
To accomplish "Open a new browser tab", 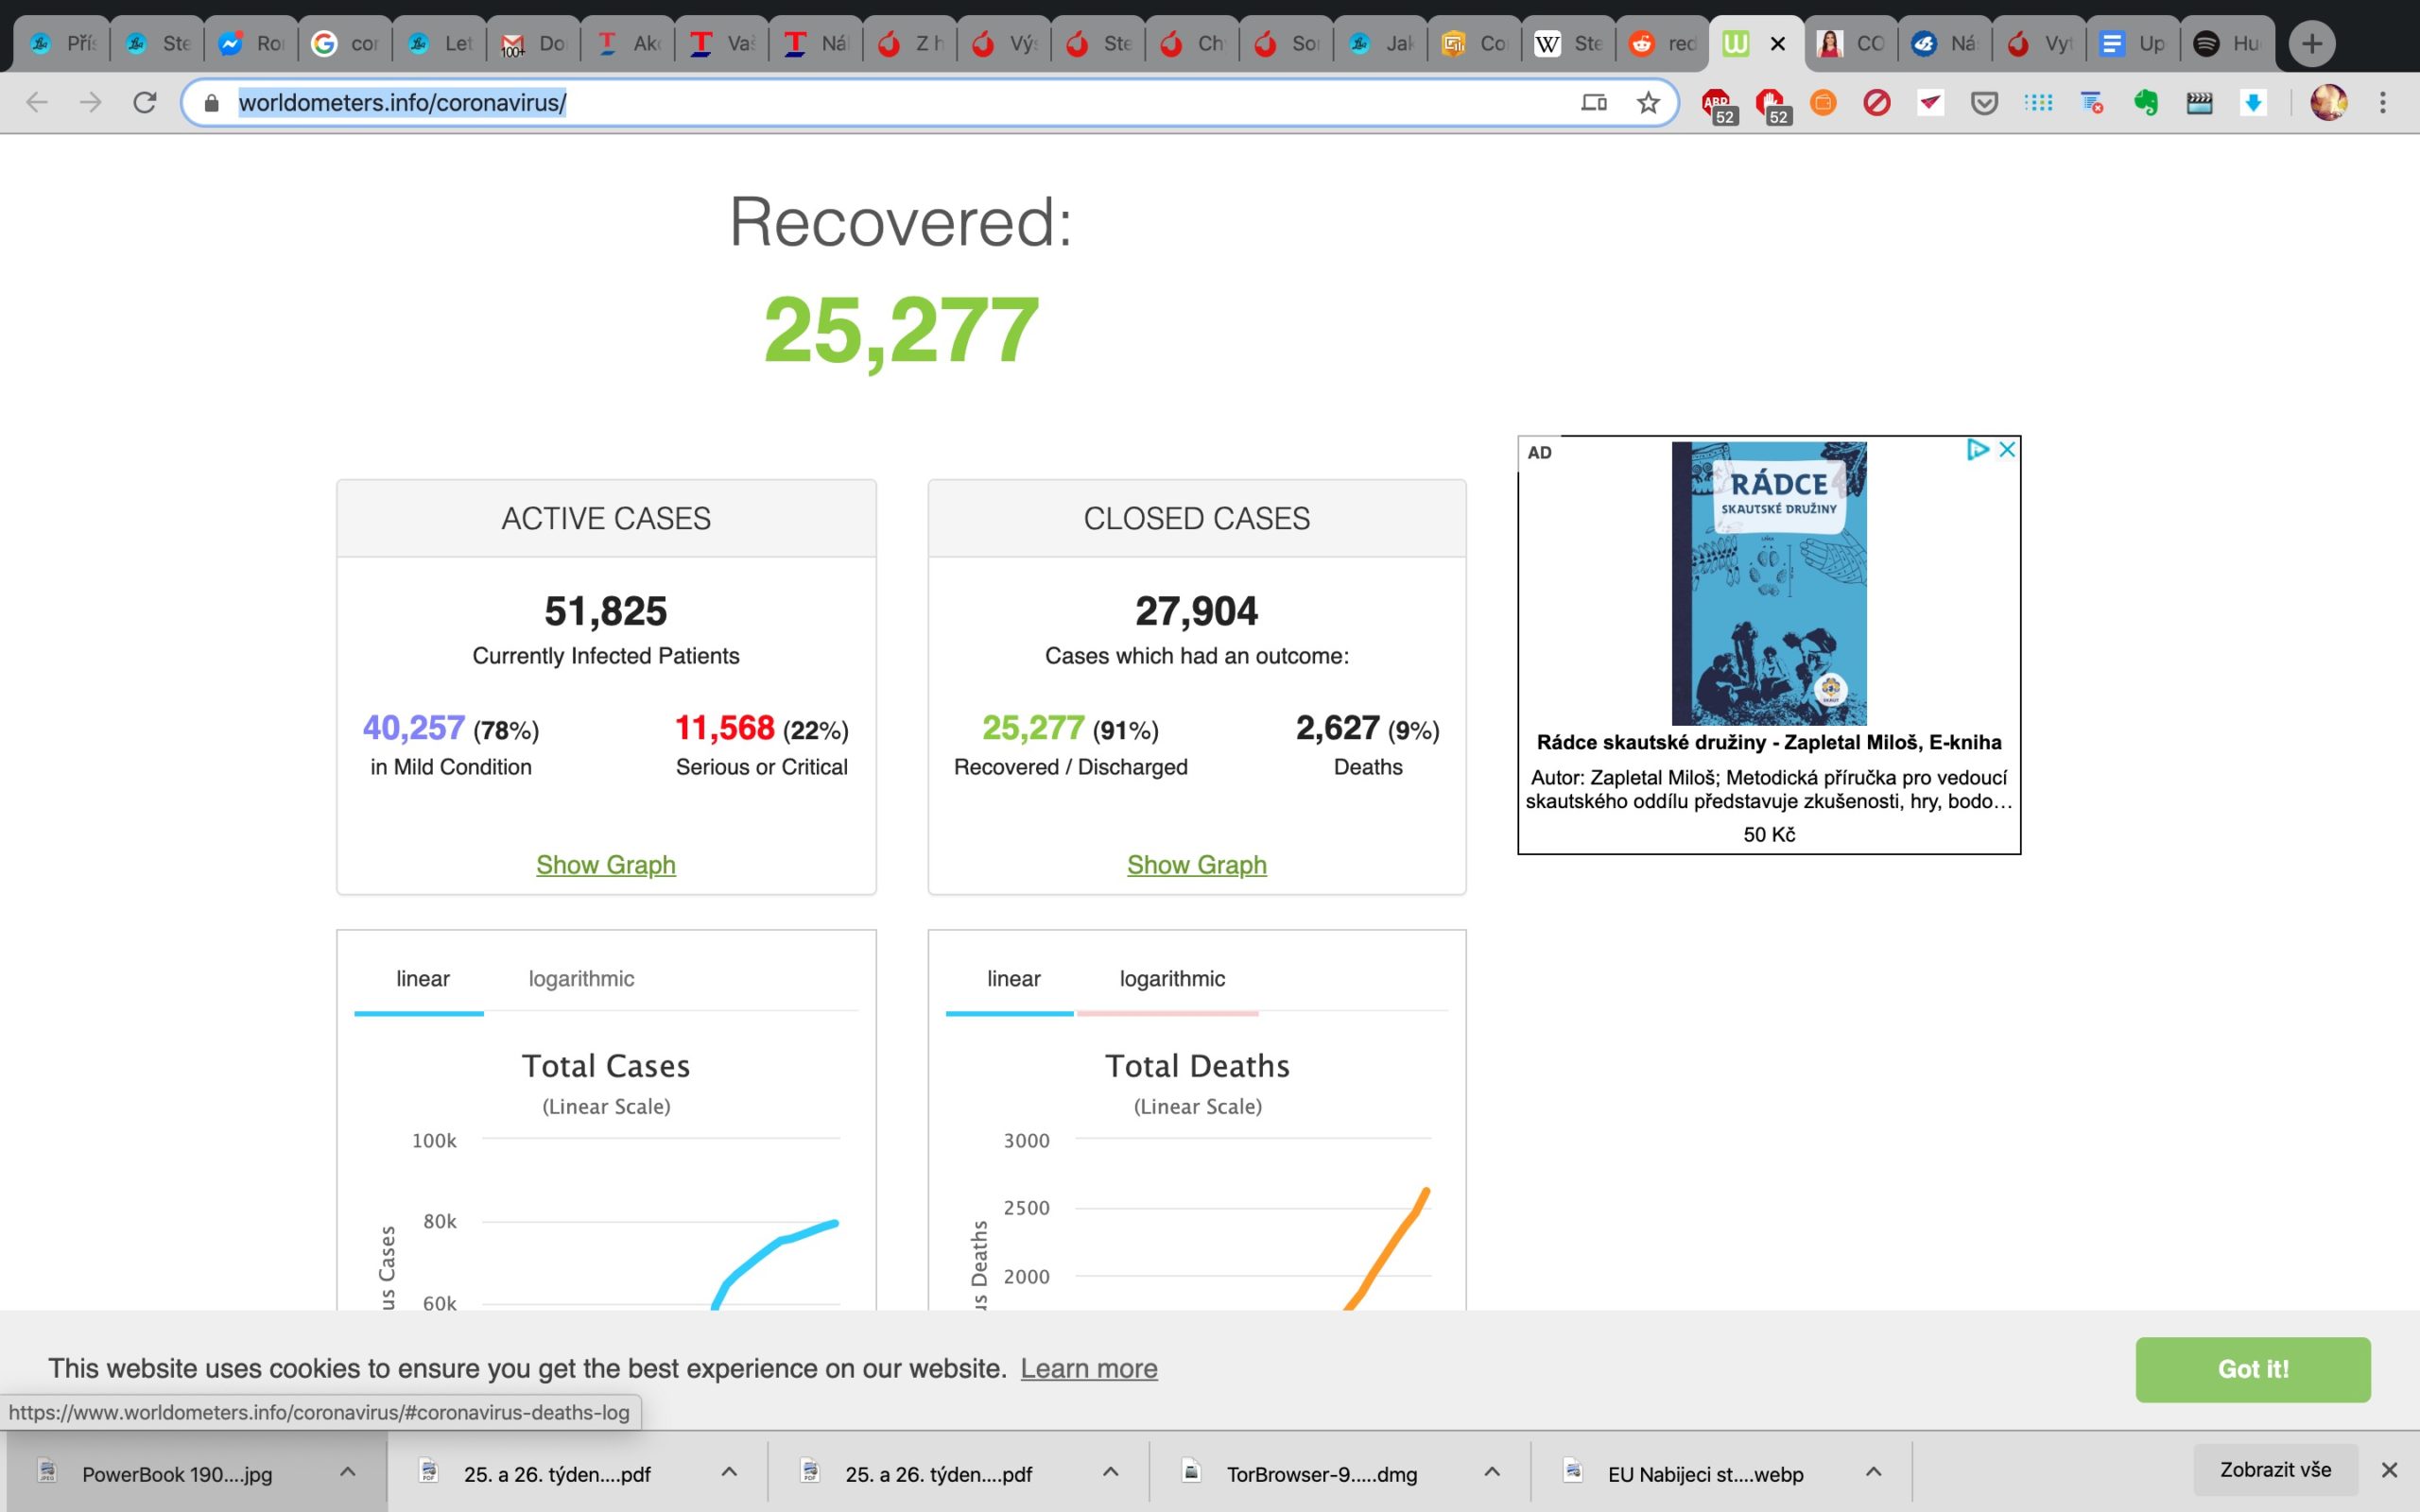I will tap(2312, 44).
